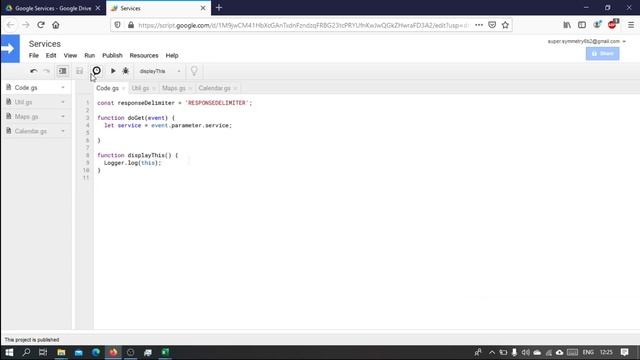Click the URL address bar
The image size is (640, 360).
click(x=303, y=25)
